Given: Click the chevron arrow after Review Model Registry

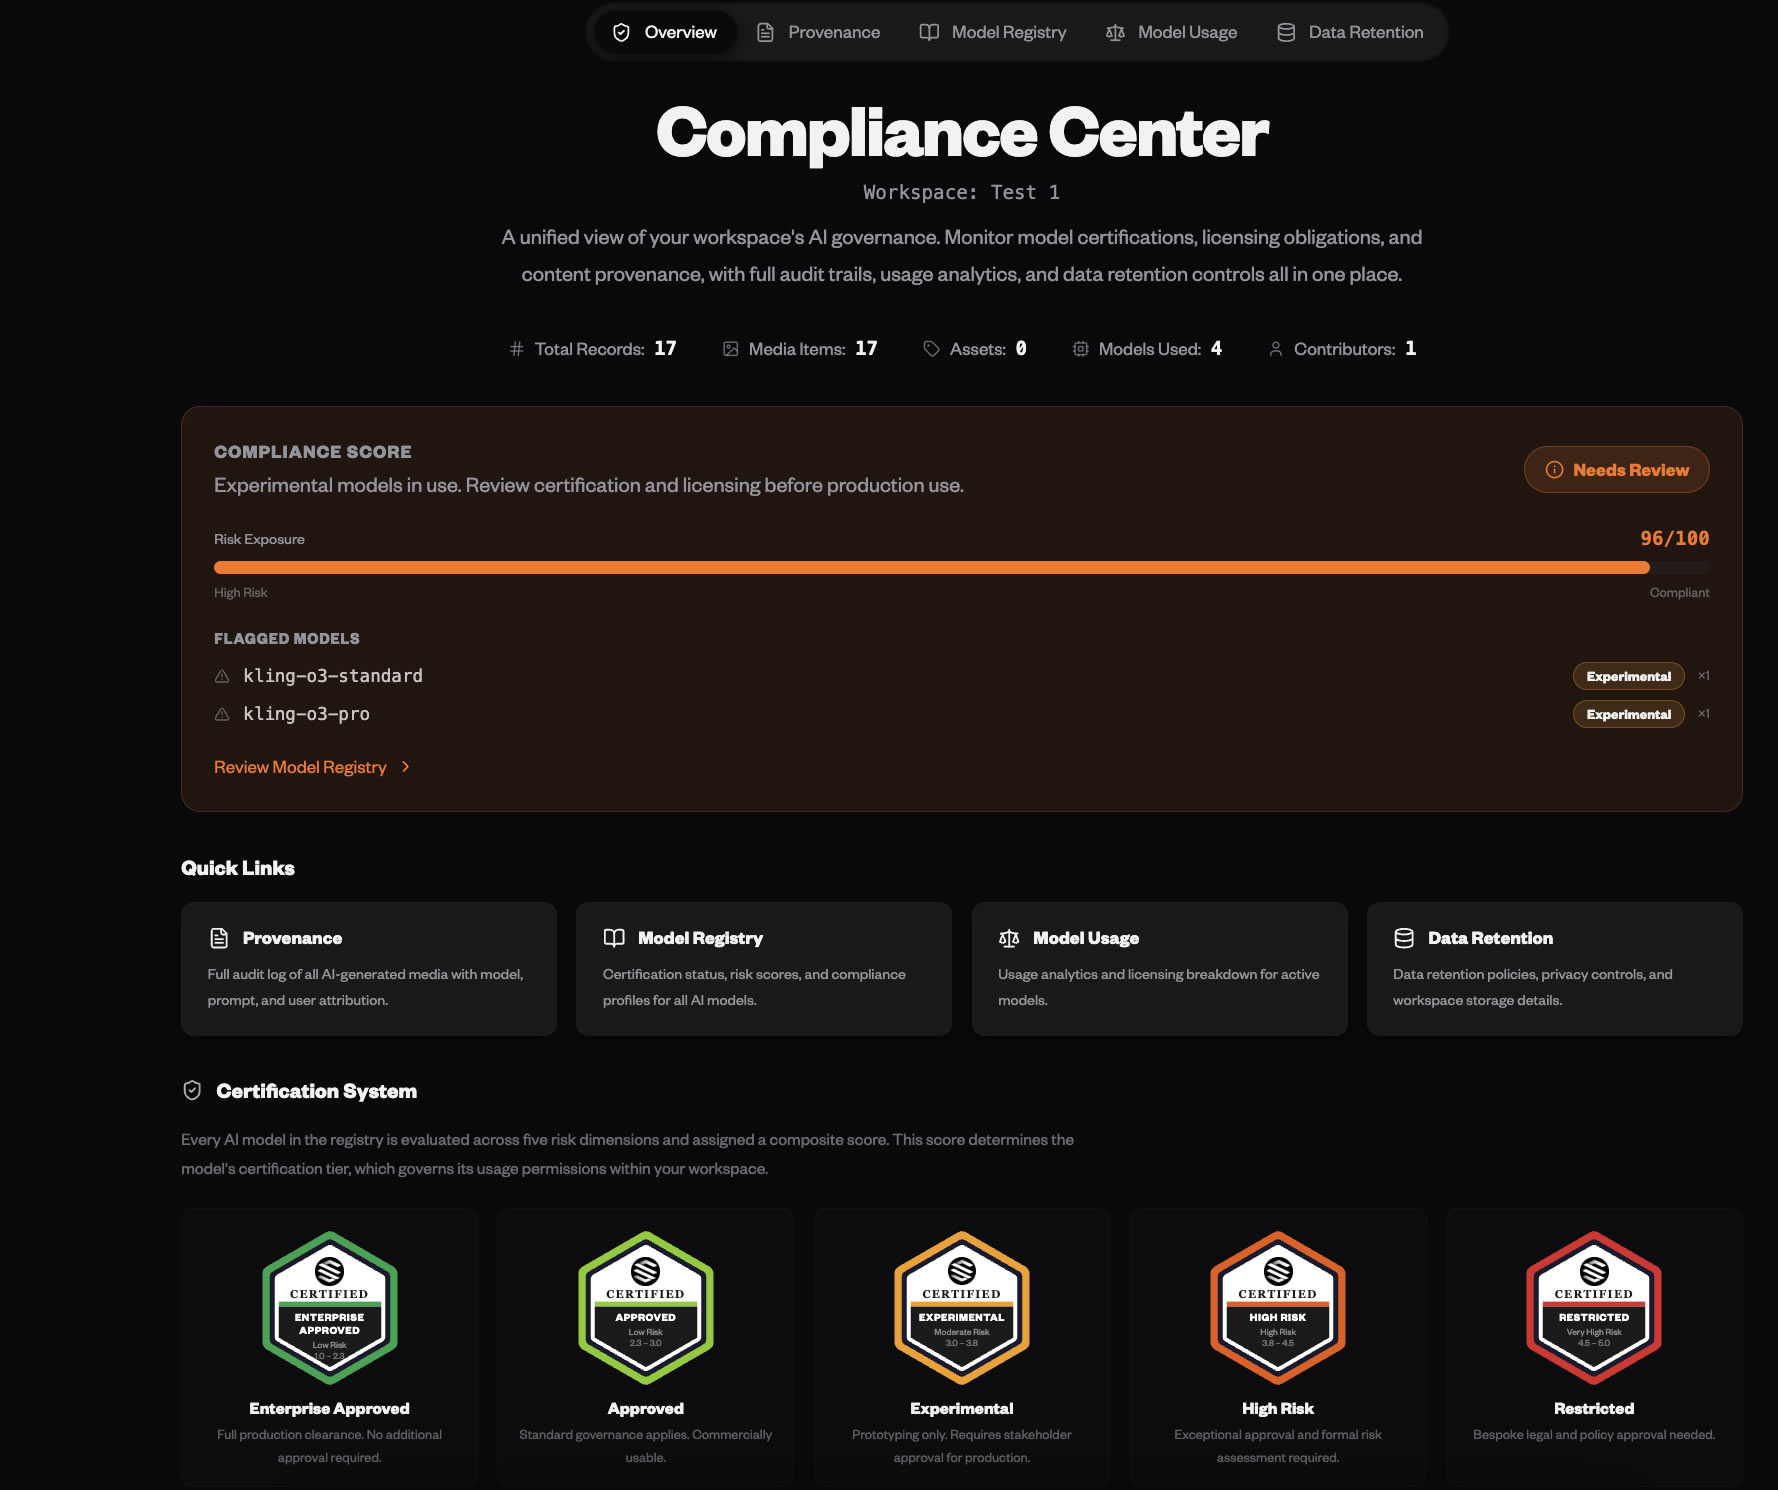Looking at the screenshot, I should pyautogui.click(x=405, y=767).
